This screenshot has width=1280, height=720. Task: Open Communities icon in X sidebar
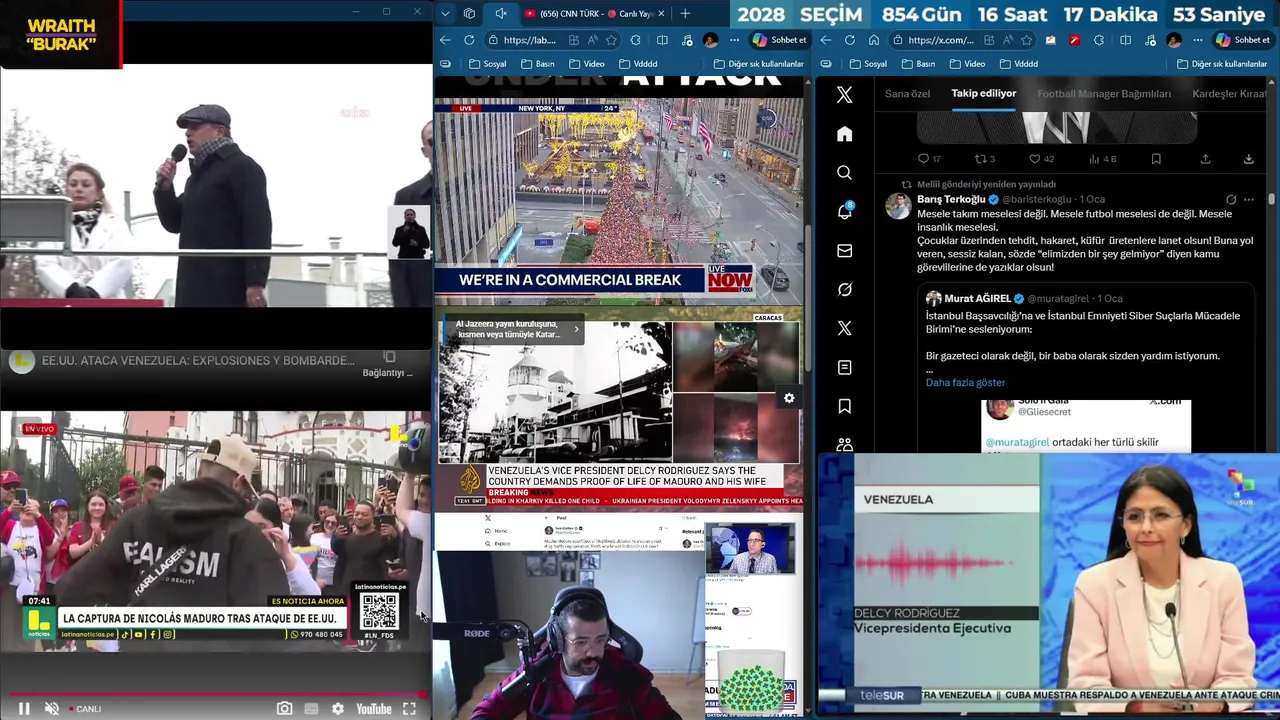pos(844,444)
